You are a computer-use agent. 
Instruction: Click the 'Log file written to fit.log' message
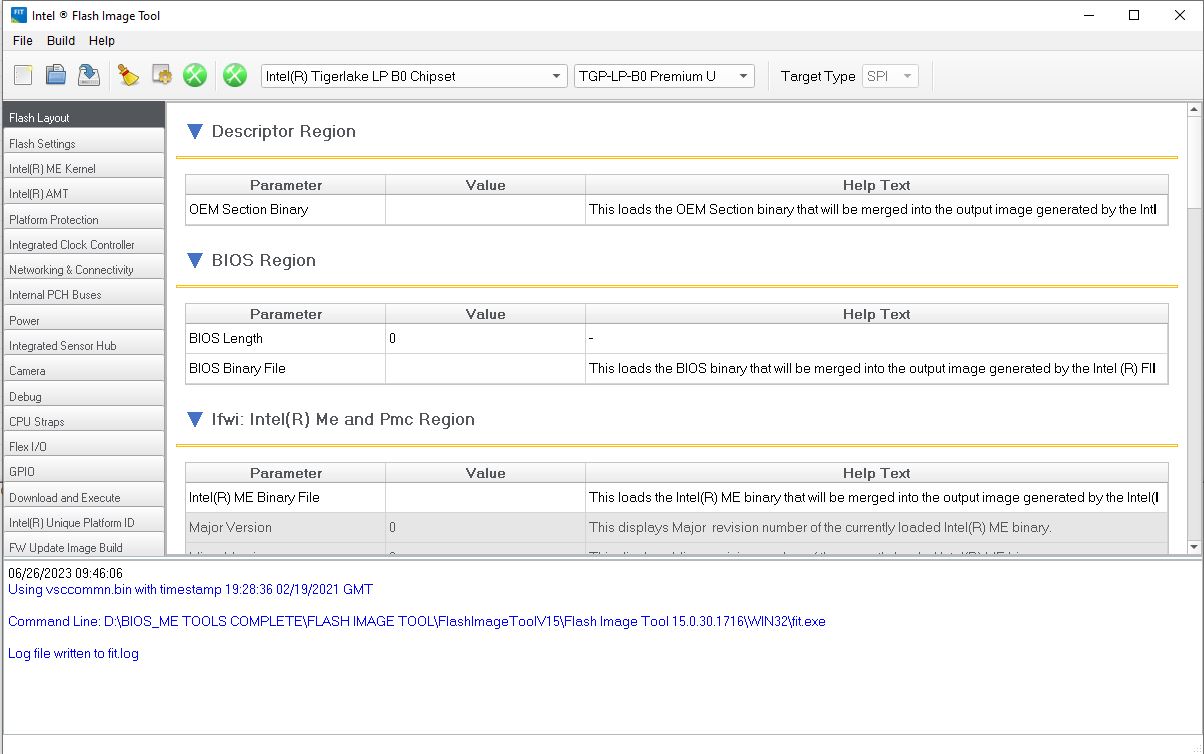click(x=73, y=654)
